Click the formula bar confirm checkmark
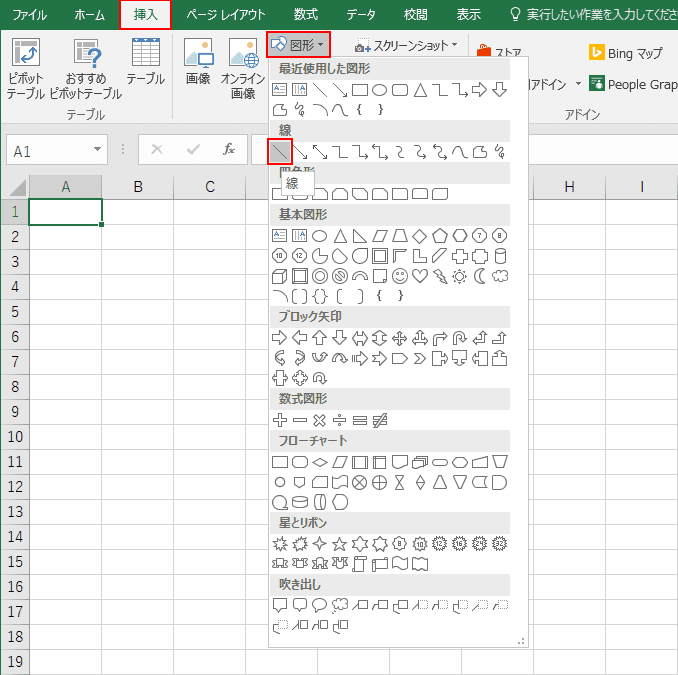 (193, 150)
